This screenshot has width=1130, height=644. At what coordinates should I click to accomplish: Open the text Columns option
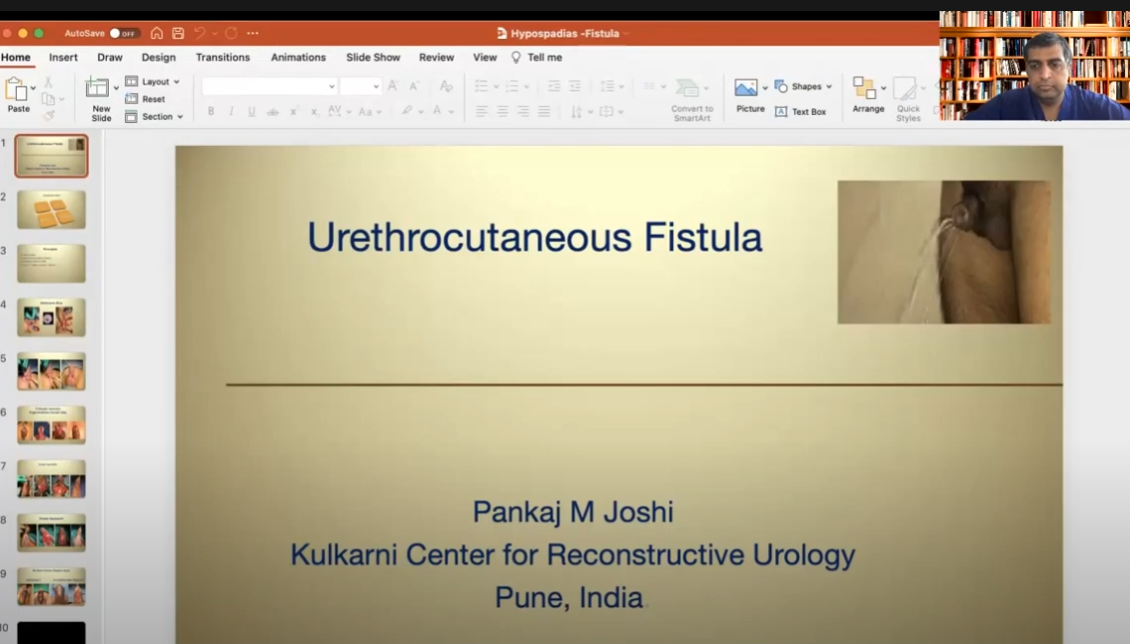pos(654,86)
